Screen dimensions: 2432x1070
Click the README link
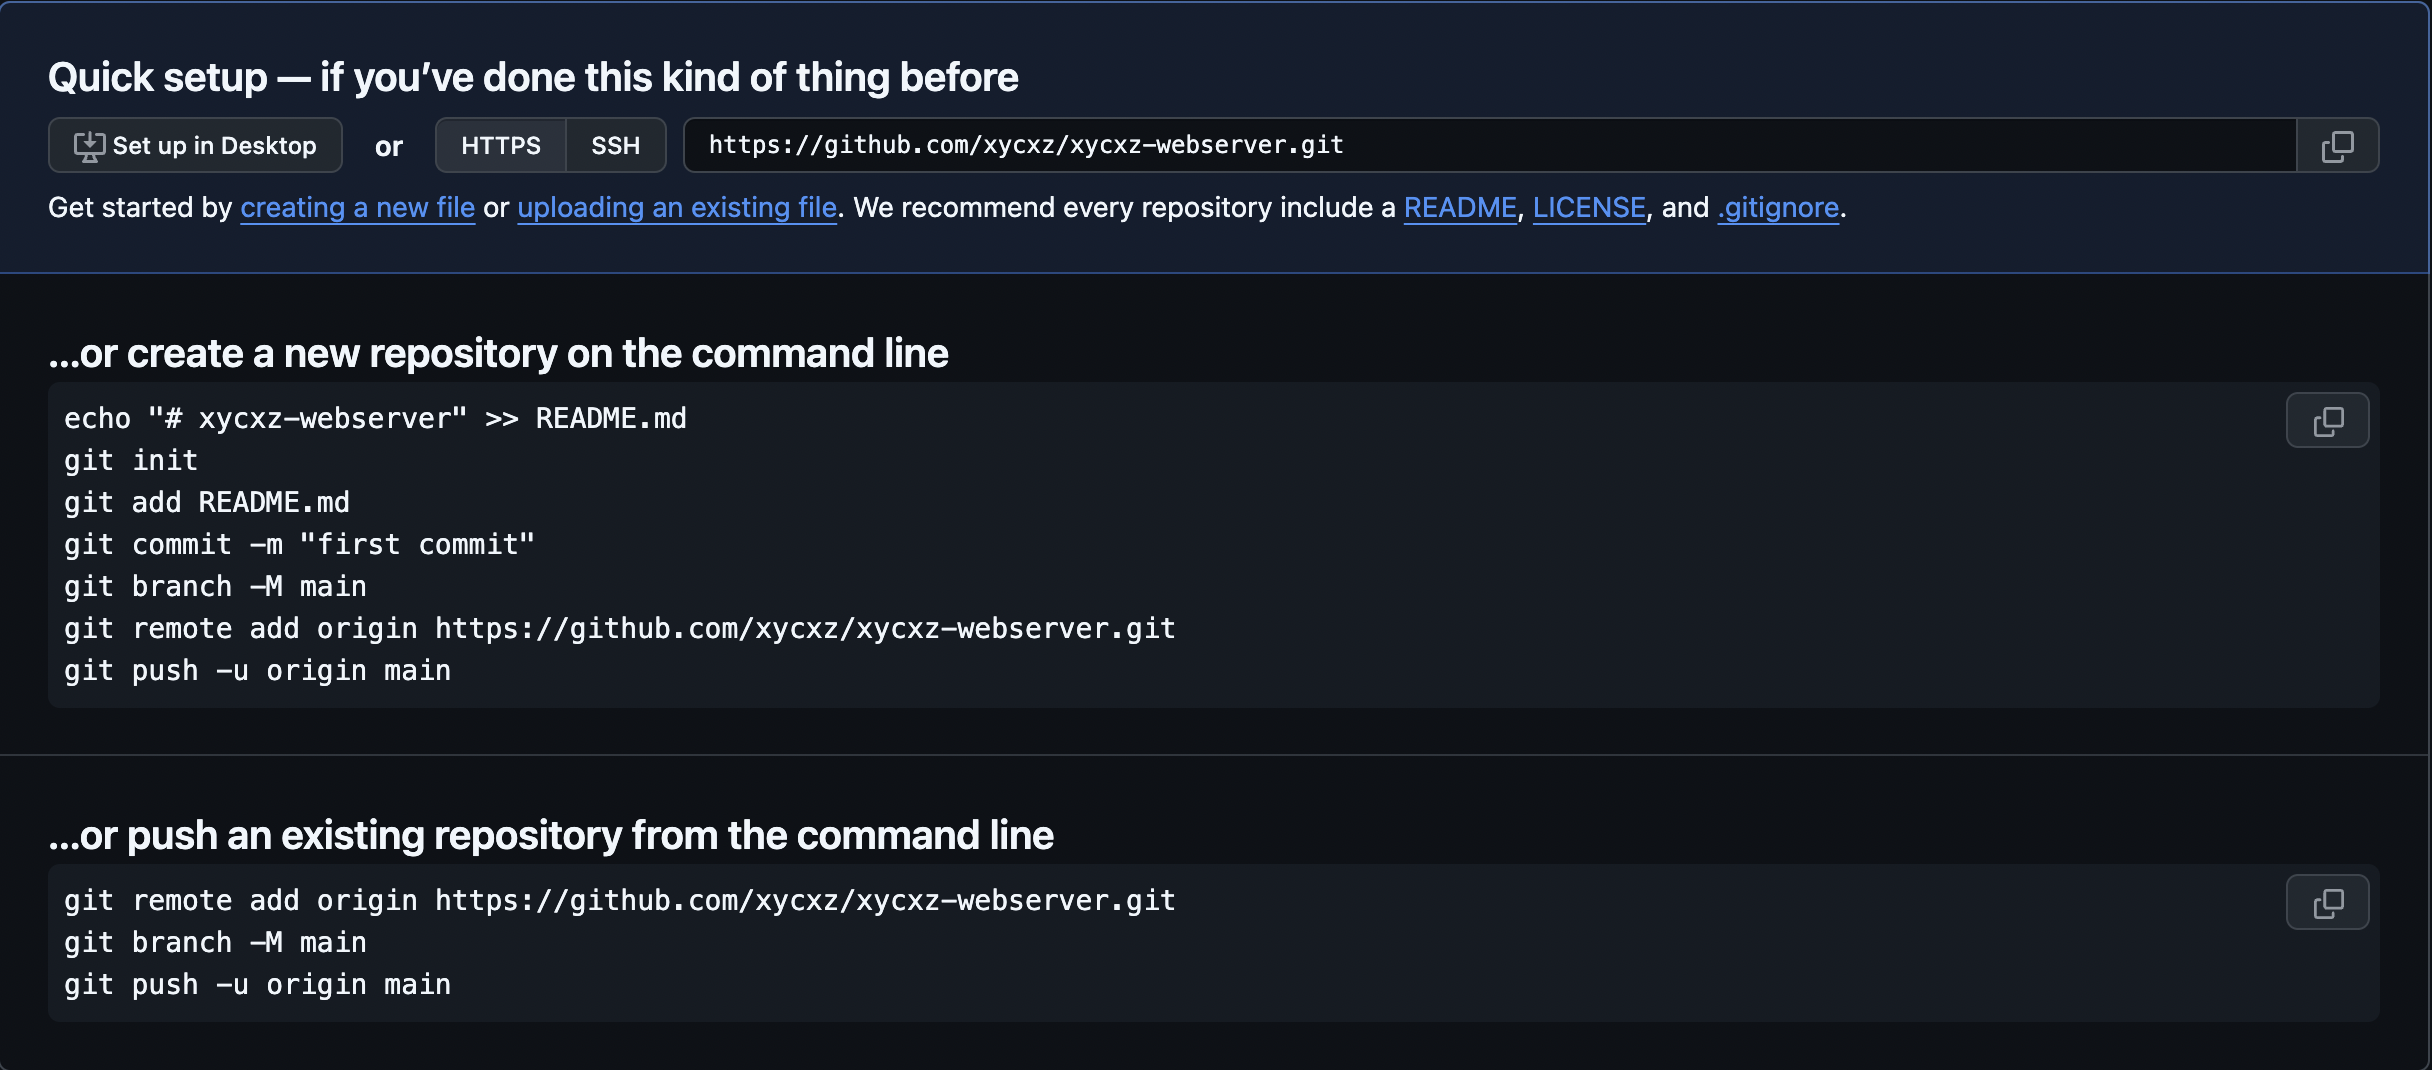click(1459, 207)
